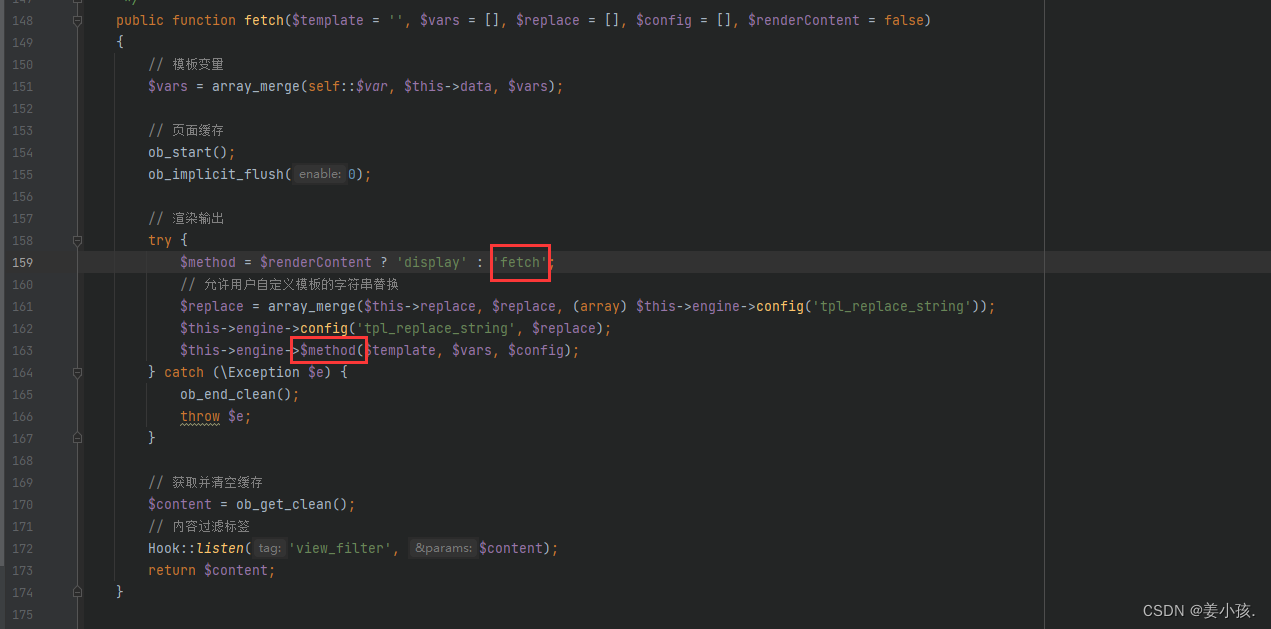Click line number 148 in the gutter

click(x=22, y=20)
